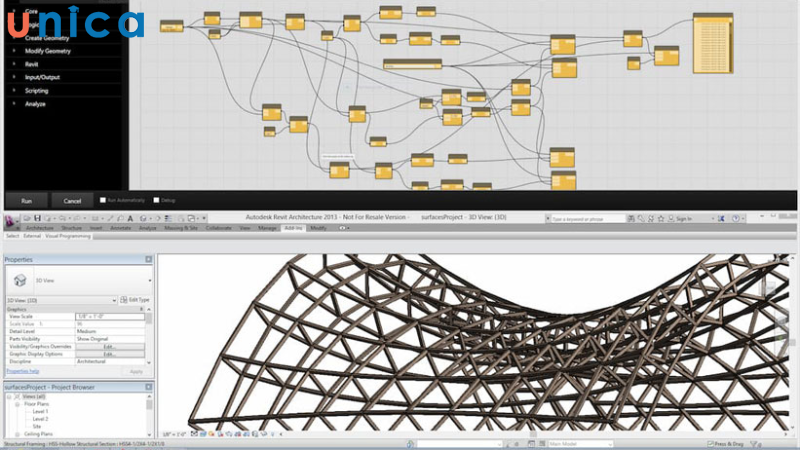The width and height of the screenshot is (800, 450).
Task: Open the Architecture ribbon tab
Action: [x=40, y=228]
